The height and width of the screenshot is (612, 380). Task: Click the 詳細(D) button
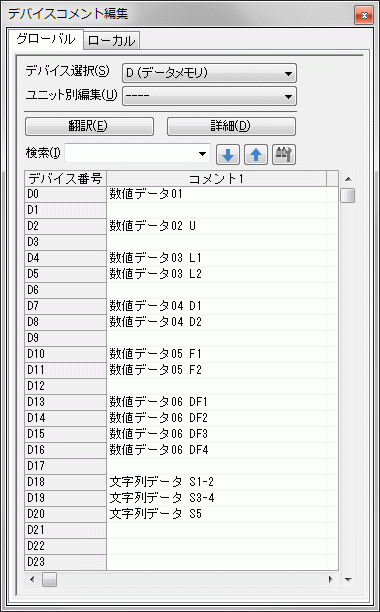click(x=231, y=126)
